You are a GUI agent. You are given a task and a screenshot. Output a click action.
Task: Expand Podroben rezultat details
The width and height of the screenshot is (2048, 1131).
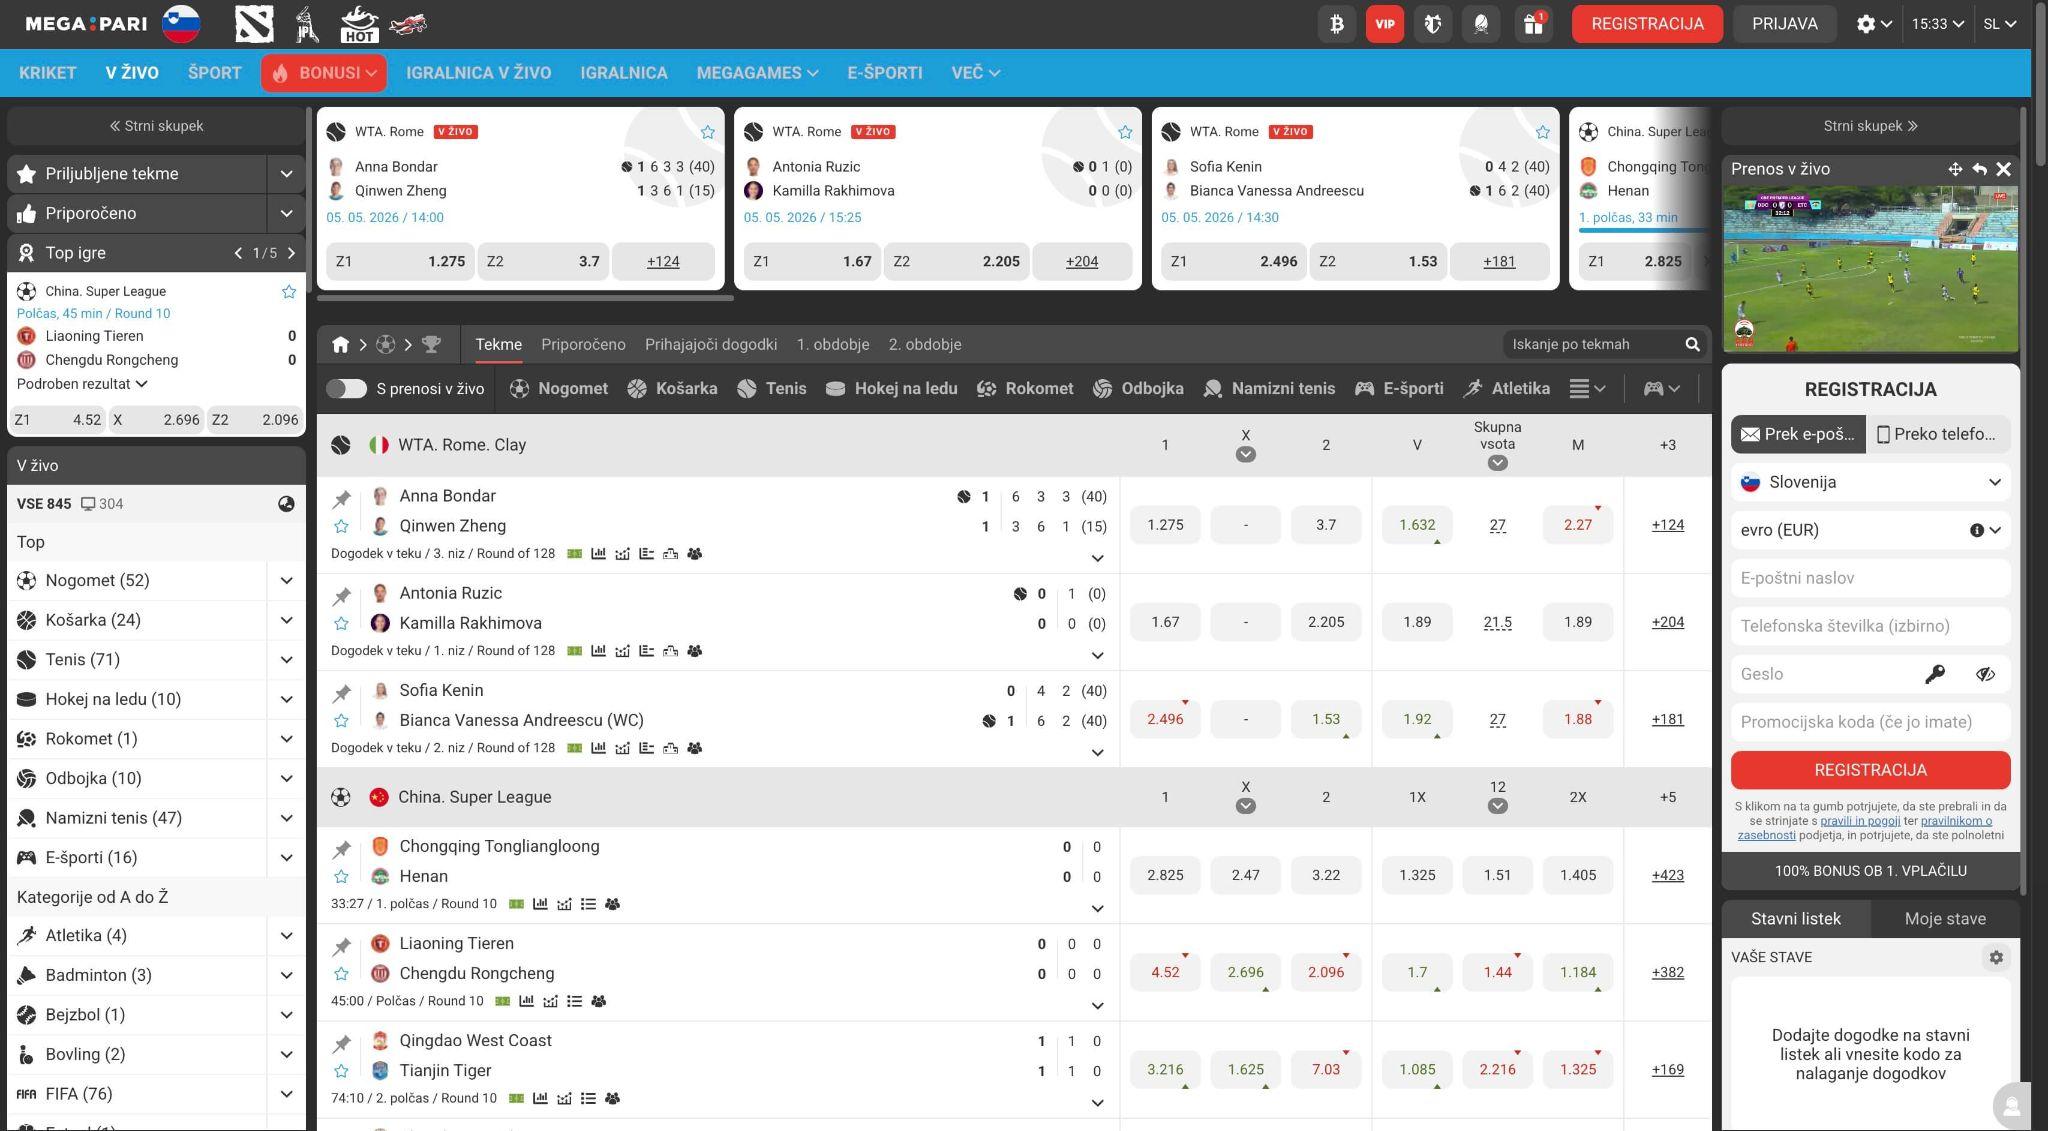point(82,384)
